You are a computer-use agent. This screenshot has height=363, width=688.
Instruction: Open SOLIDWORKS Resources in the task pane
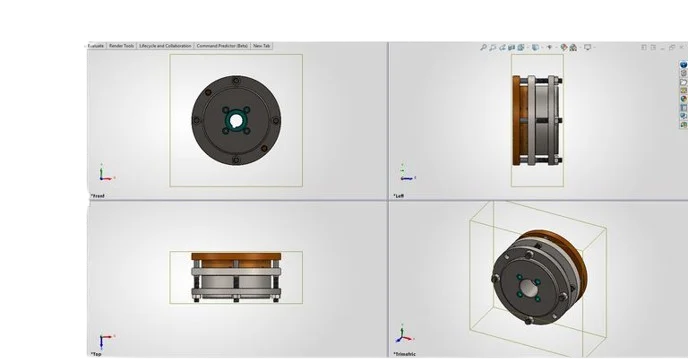(x=683, y=65)
